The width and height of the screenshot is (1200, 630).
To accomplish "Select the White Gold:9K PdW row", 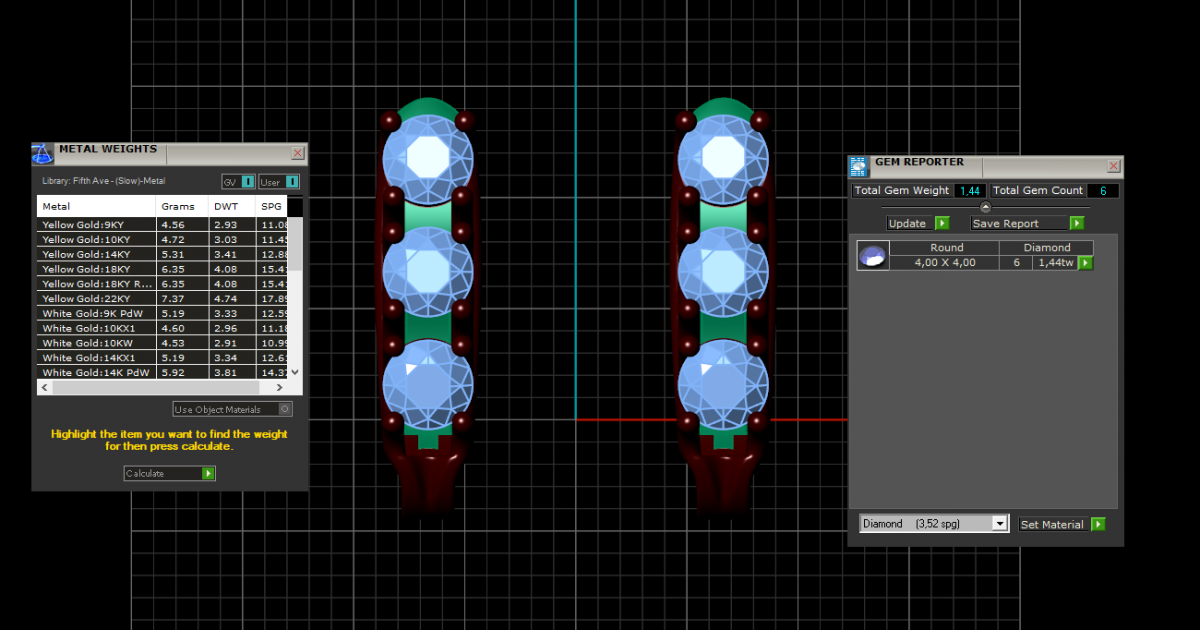I will 163,313.
